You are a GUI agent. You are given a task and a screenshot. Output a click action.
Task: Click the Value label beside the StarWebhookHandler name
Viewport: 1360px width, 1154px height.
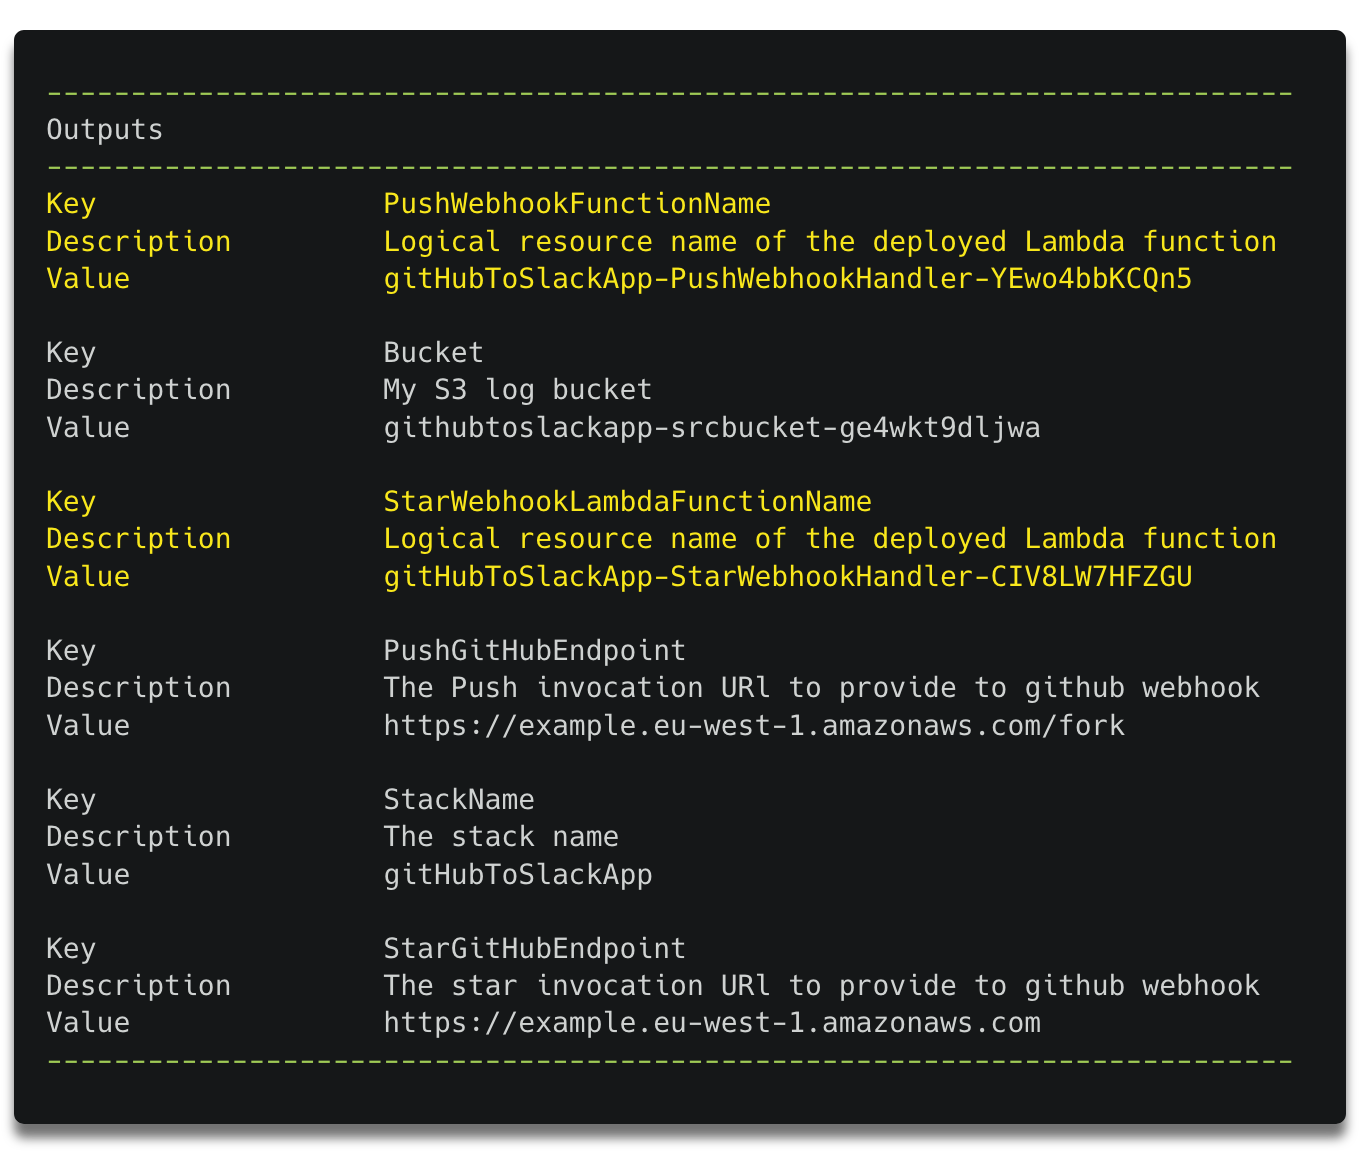point(88,577)
